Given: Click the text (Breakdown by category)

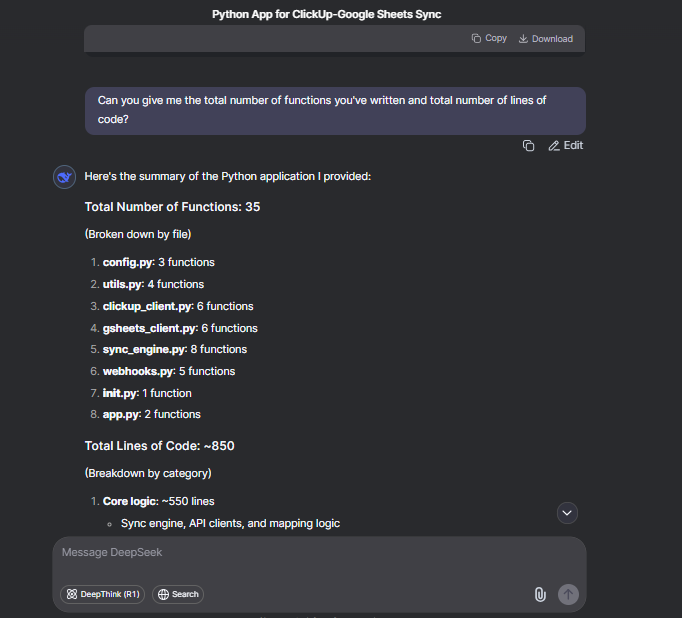Looking at the screenshot, I should click(148, 473).
